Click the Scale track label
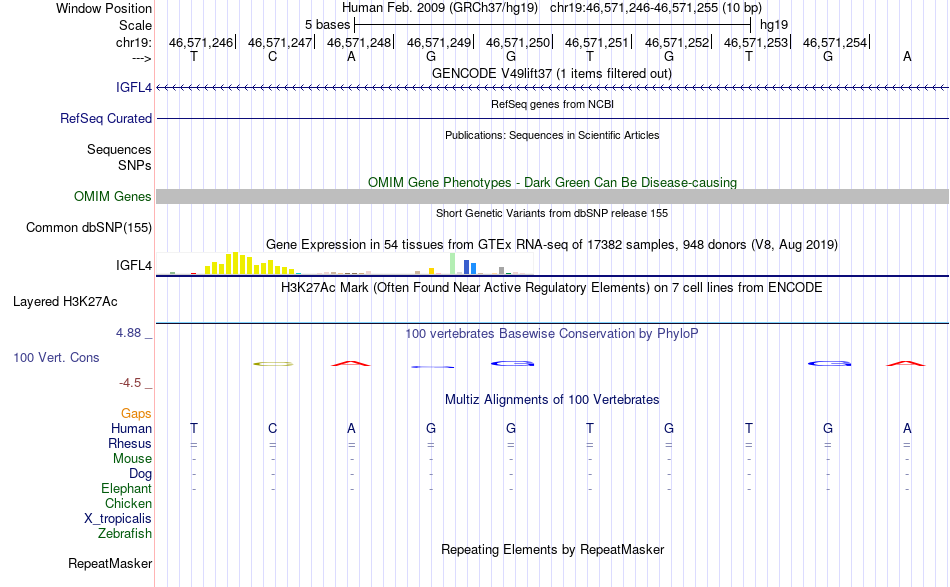The width and height of the screenshot is (950, 587). (135, 25)
